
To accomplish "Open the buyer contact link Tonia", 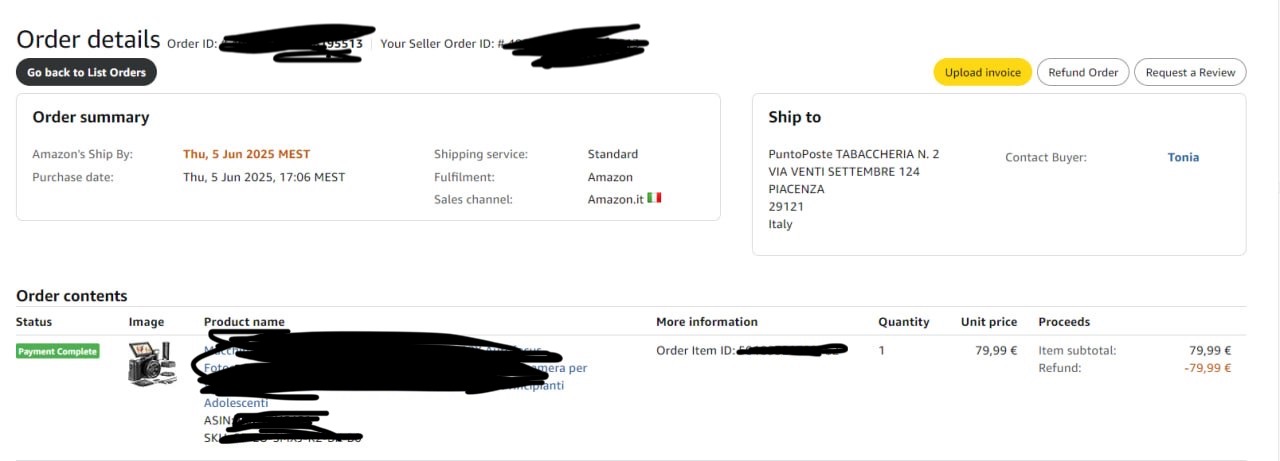I will pyautogui.click(x=1183, y=157).
